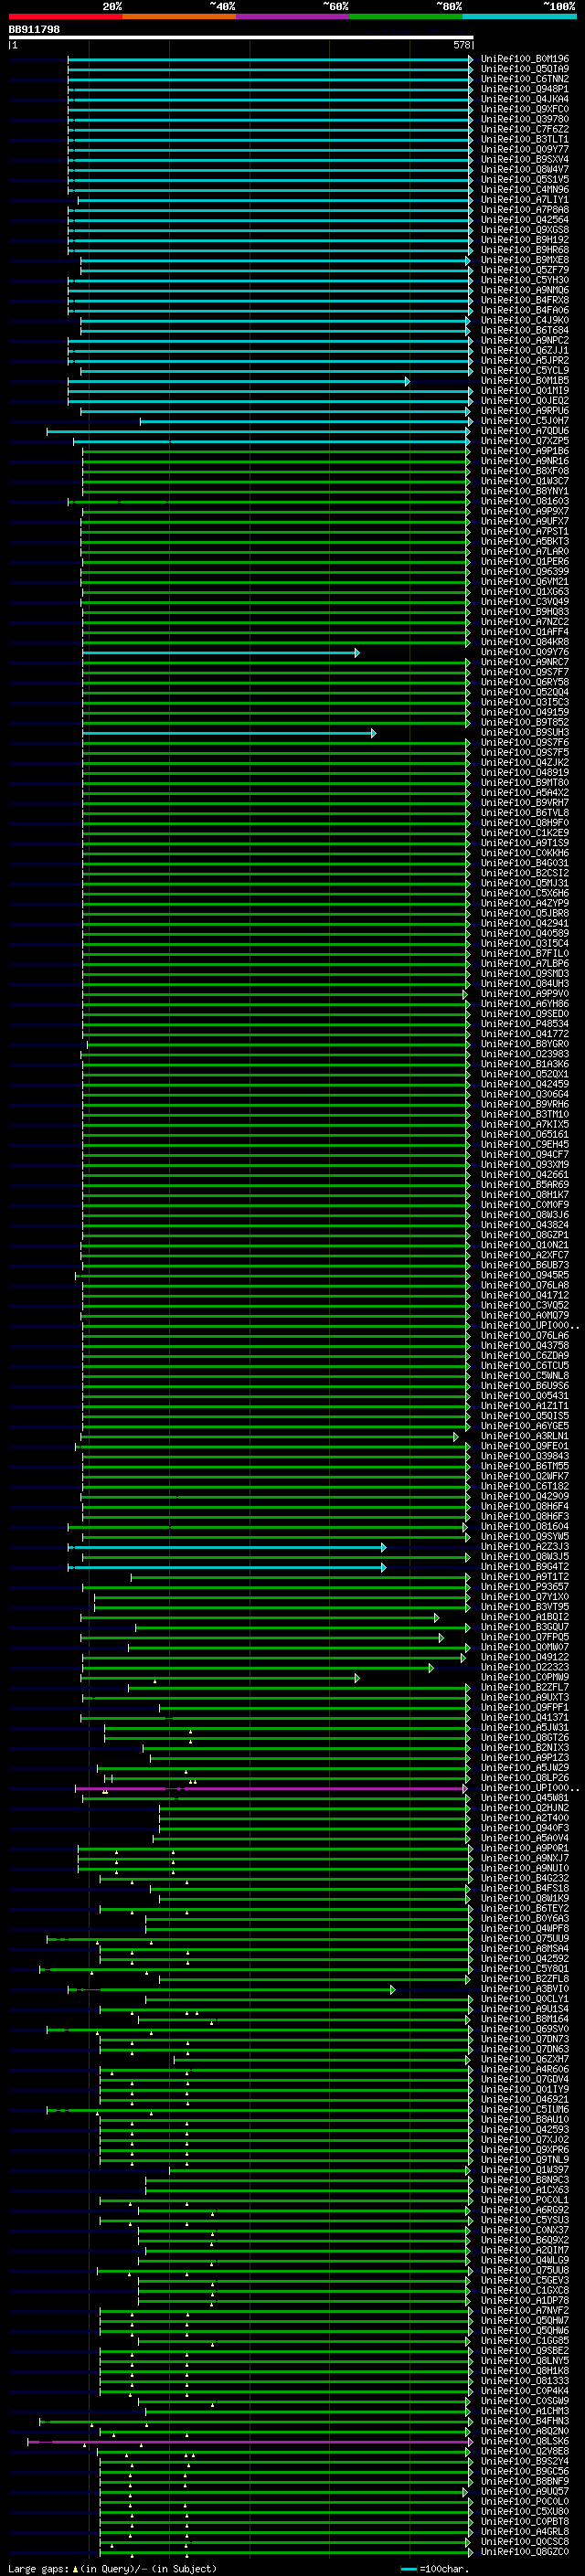Select hit label UniRef100_C7F6Z2

[x=525, y=129]
